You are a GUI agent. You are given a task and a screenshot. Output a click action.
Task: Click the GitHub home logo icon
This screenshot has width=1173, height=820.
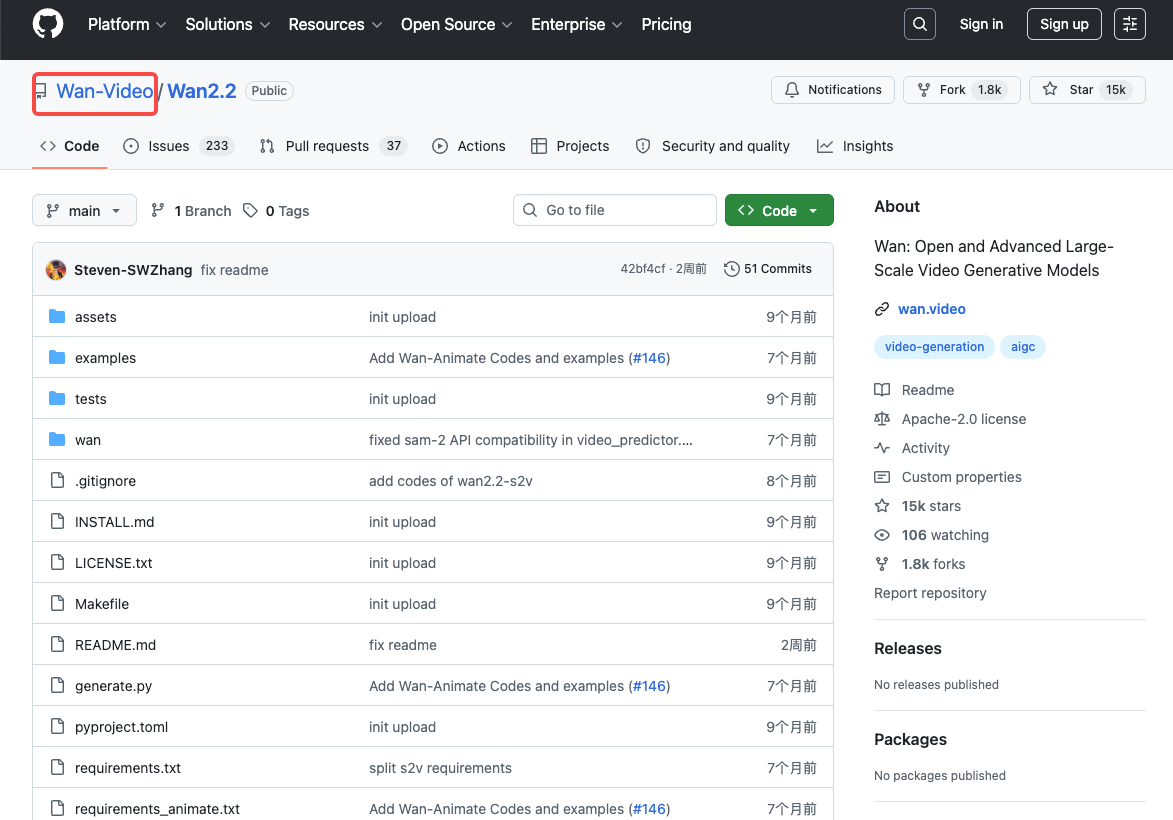pos(47,24)
